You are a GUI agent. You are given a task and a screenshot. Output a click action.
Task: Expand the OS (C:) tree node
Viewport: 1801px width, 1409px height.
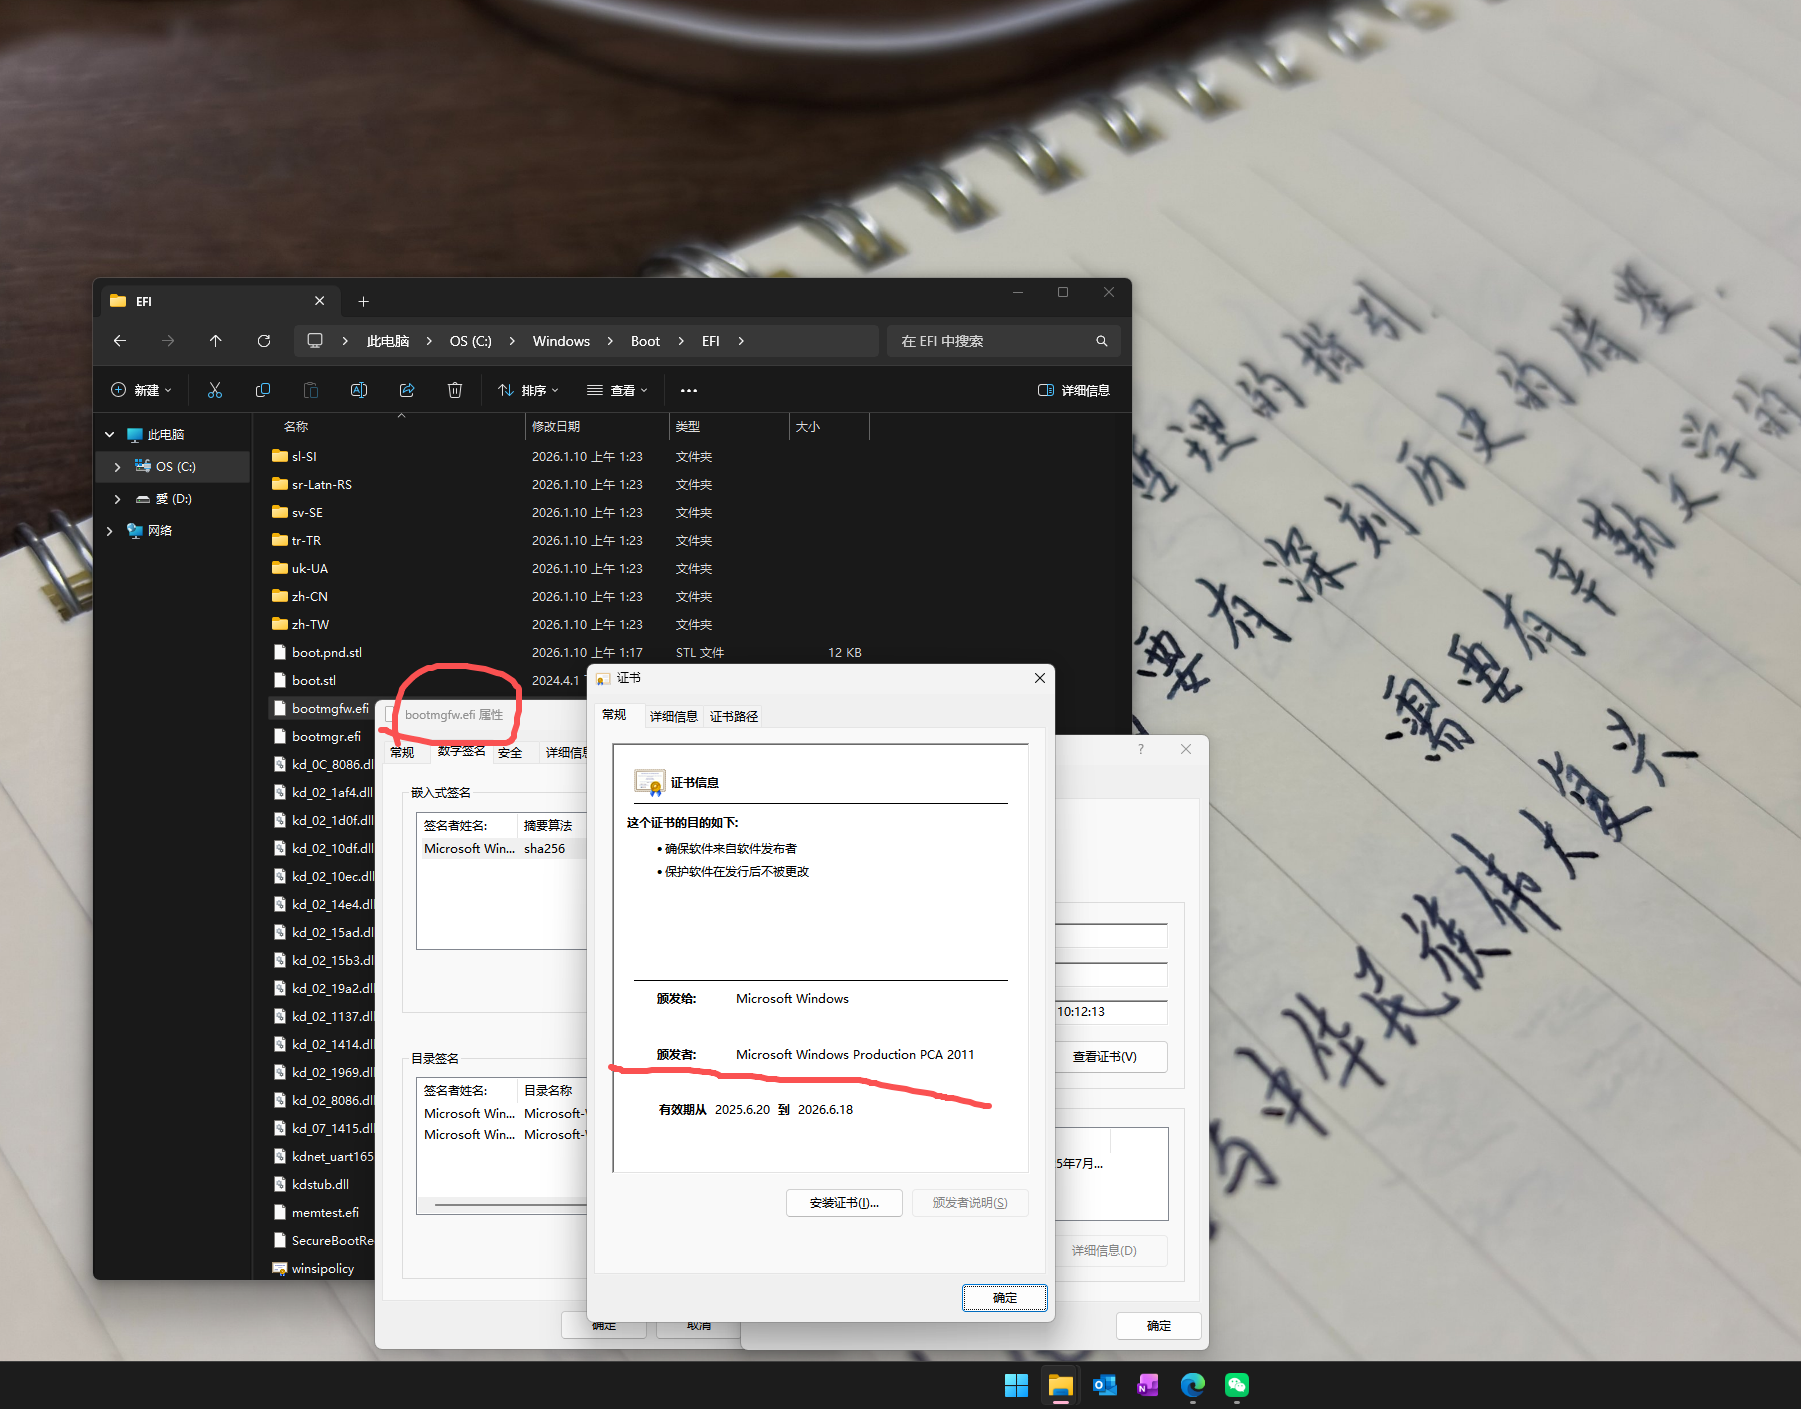[118, 467]
